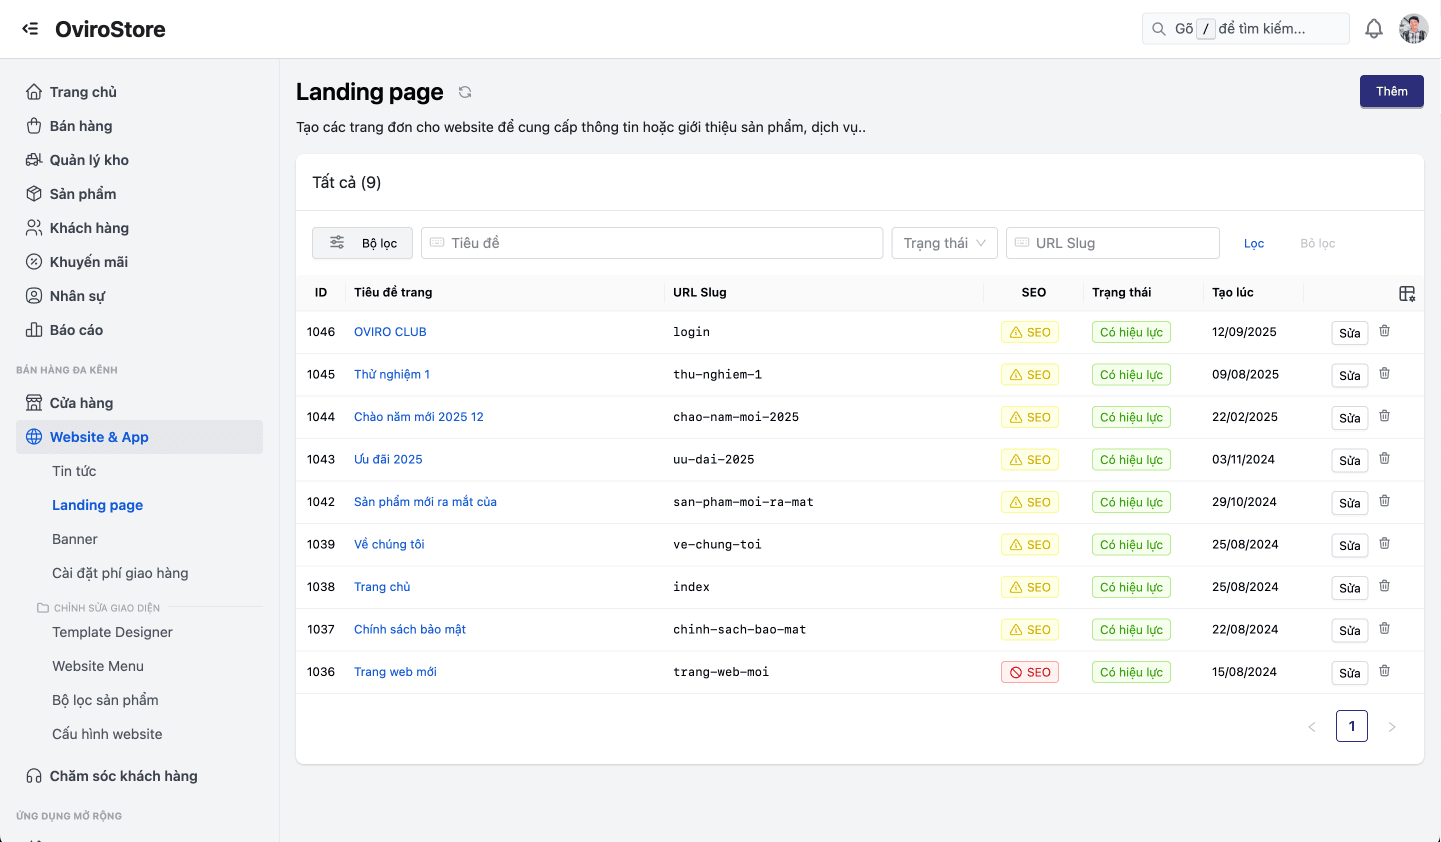Click the Thêm button to add a page
Viewport: 1441px width, 842px height.
1391,91
